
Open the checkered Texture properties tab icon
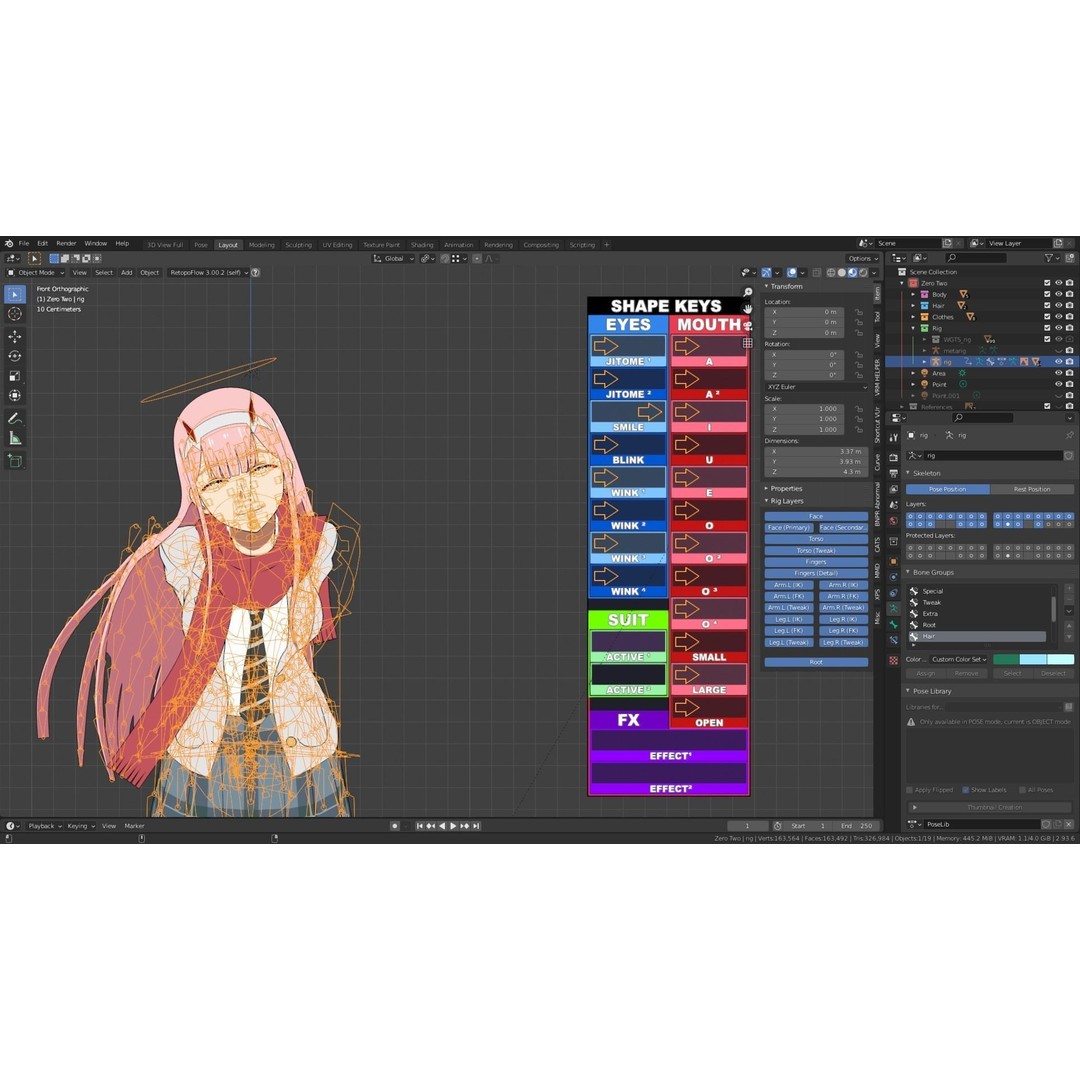click(893, 661)
